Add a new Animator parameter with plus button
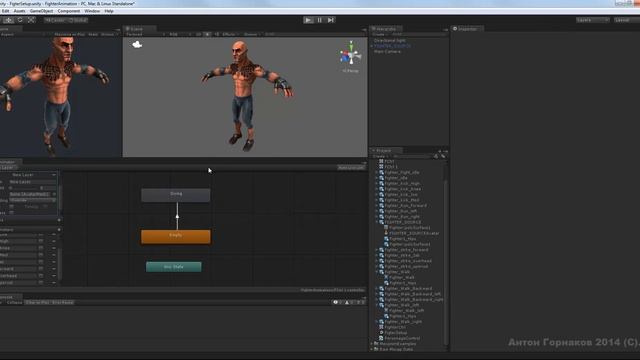Viewport: 640px width, 360px height. coord(59,230)
